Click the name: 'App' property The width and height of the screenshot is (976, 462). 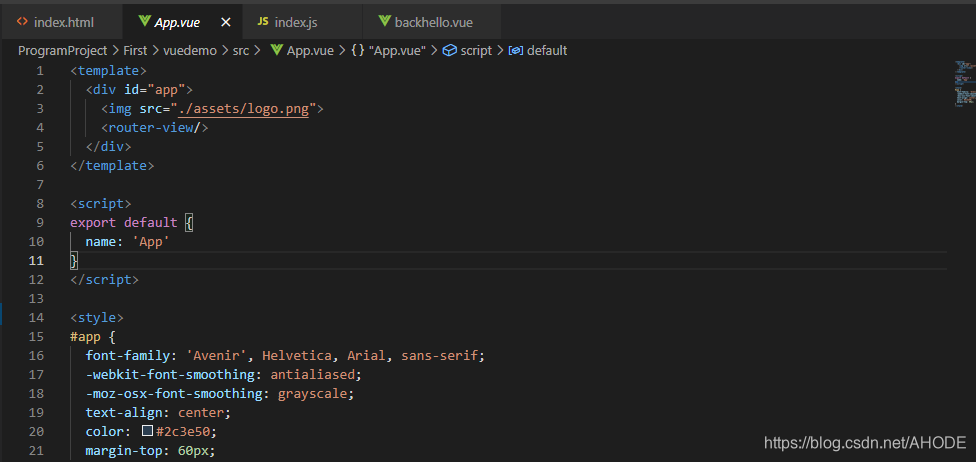click(128, 242)
